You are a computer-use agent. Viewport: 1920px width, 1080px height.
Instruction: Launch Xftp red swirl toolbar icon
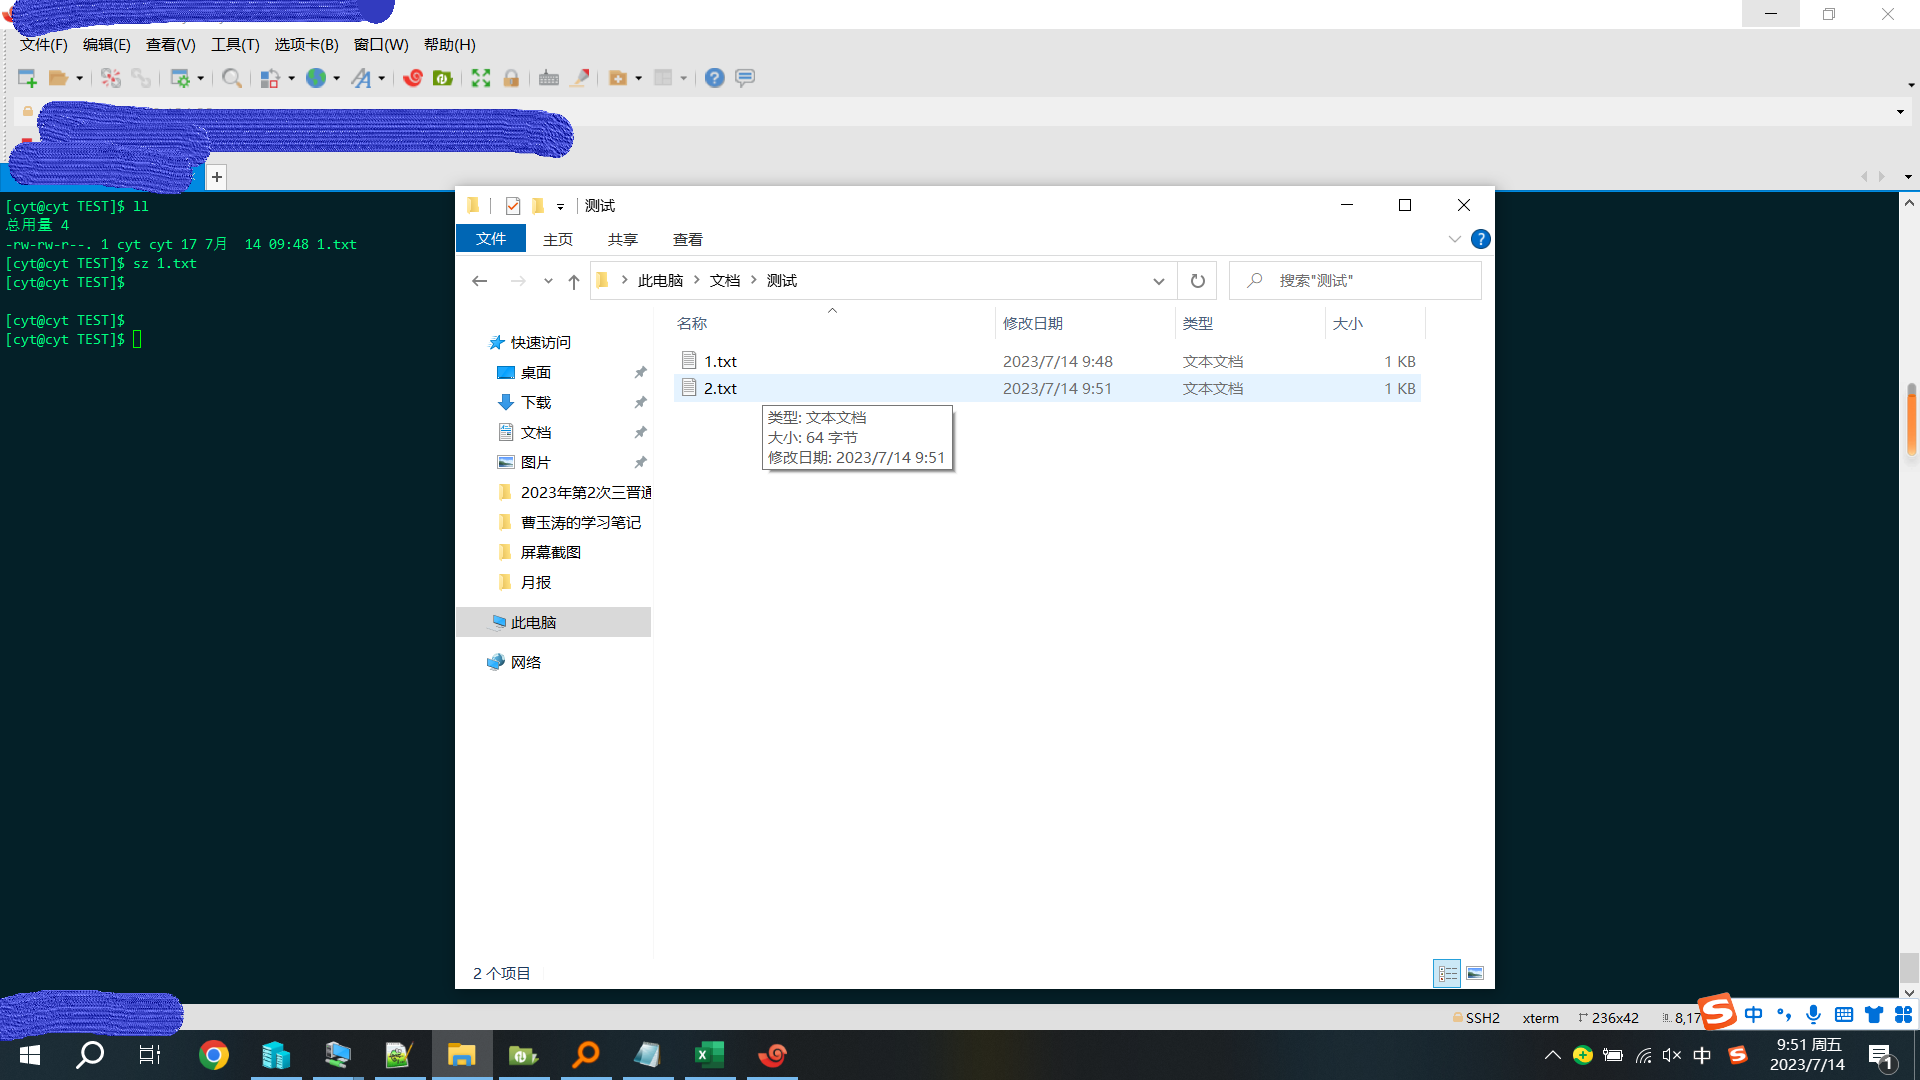point(412,78)
